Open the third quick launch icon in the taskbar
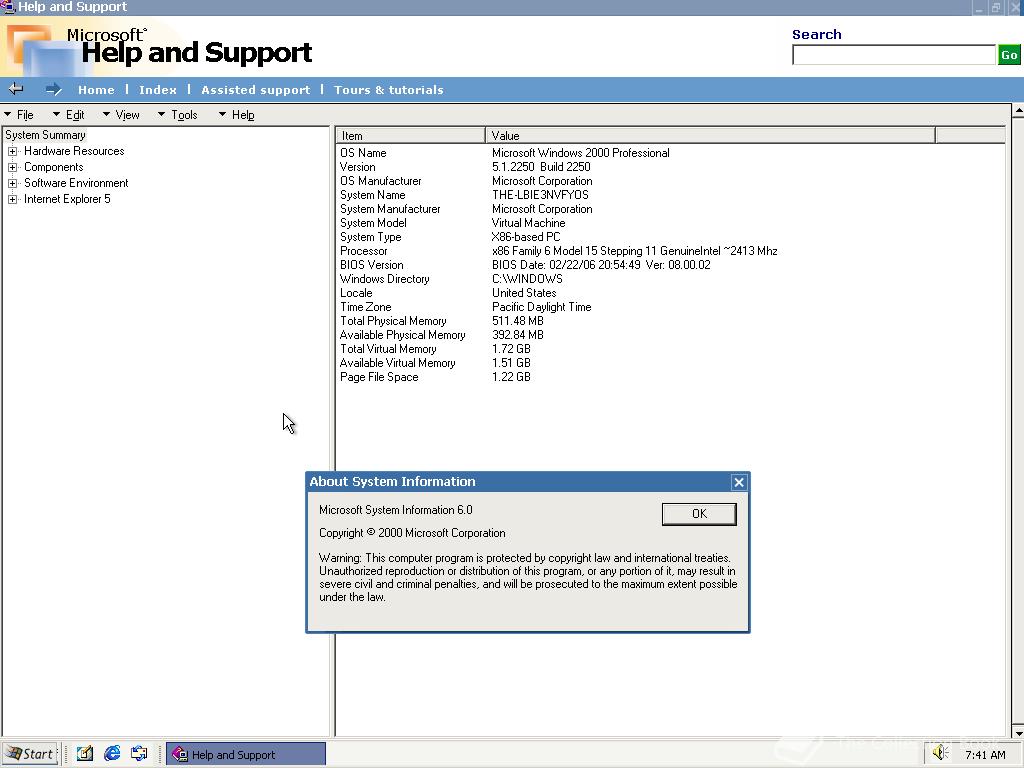 (x=139, y=754)
